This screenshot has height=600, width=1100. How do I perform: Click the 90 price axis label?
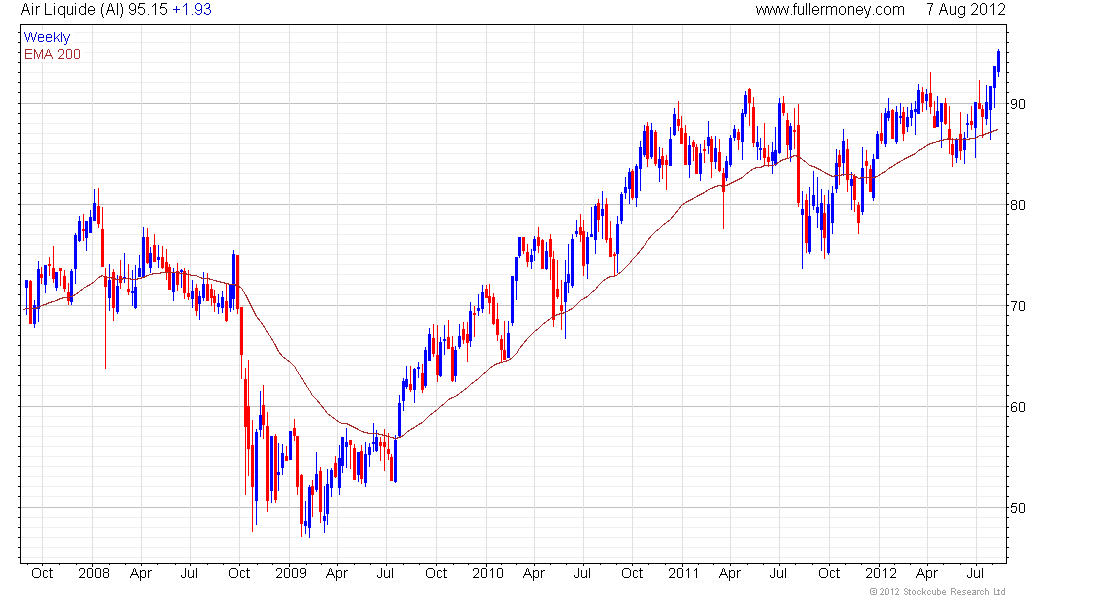click(x=1017, y=104)
